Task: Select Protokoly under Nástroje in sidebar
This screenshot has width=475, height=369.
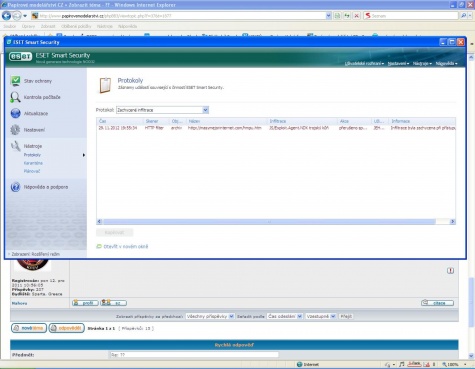Action: point(32,155)
